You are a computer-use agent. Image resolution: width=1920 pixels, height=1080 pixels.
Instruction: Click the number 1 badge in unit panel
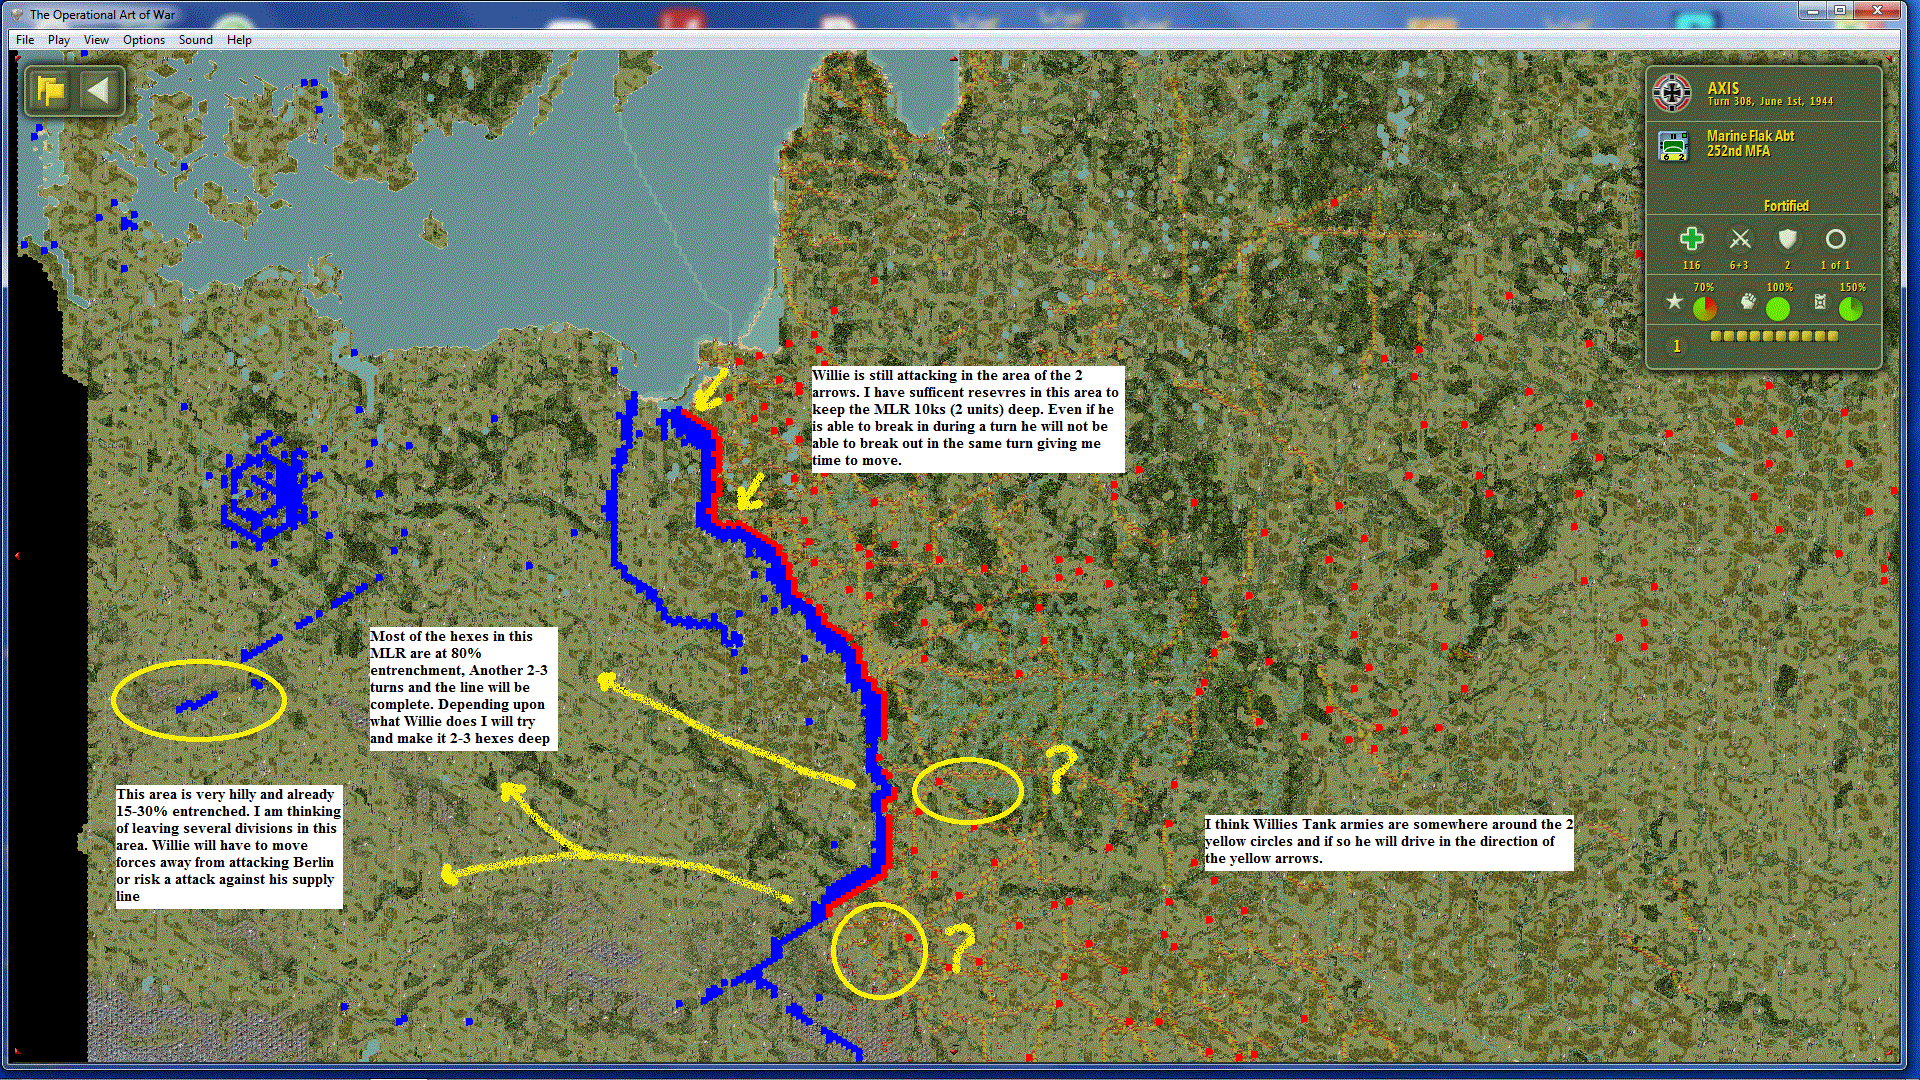[x=1677, y=346]
